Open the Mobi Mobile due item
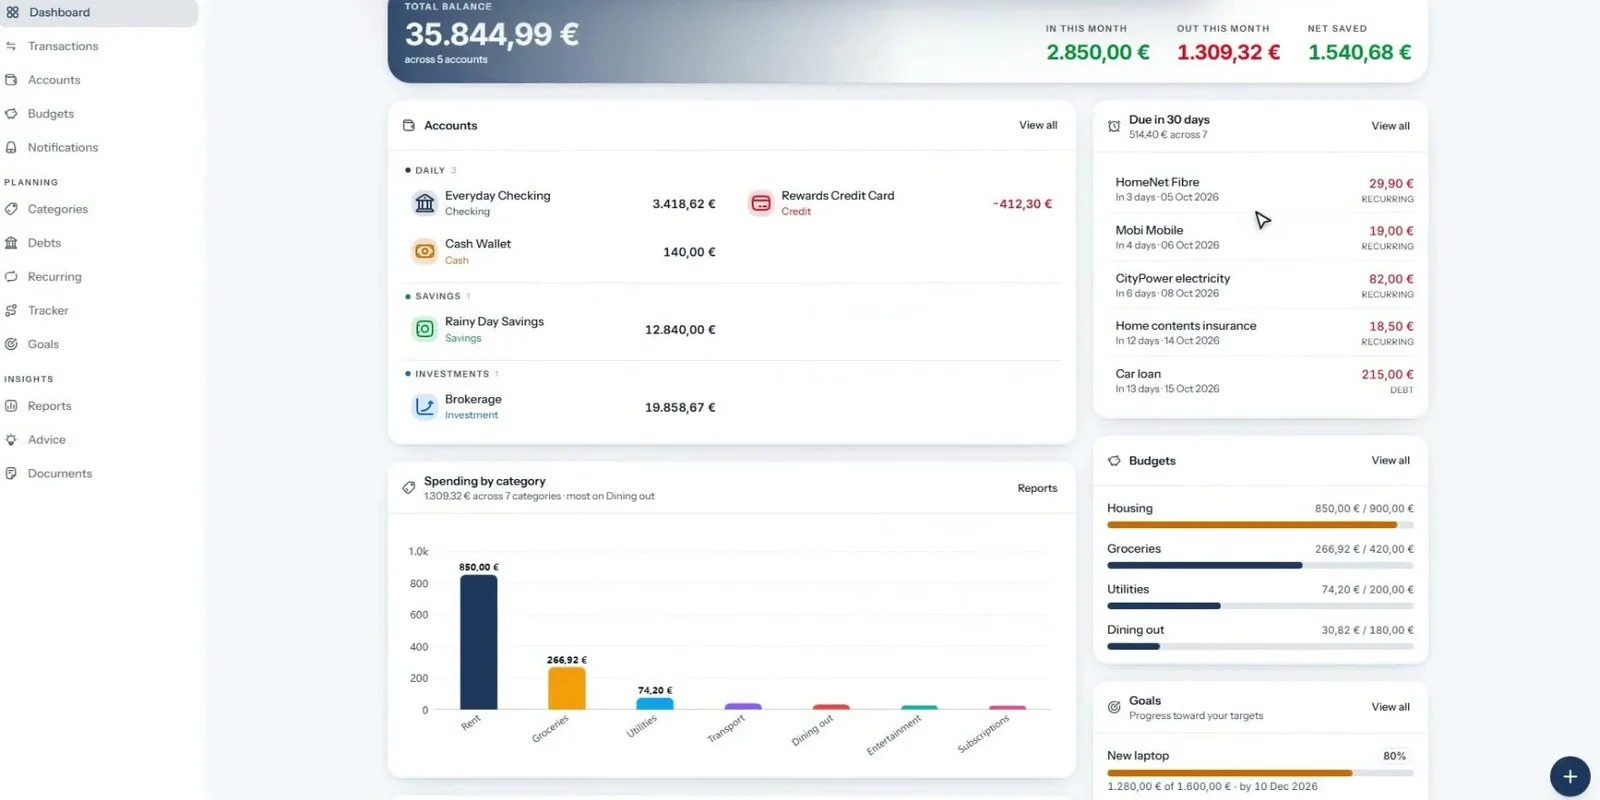Viewport: 1600px width, 800px height. [1264, 237]
